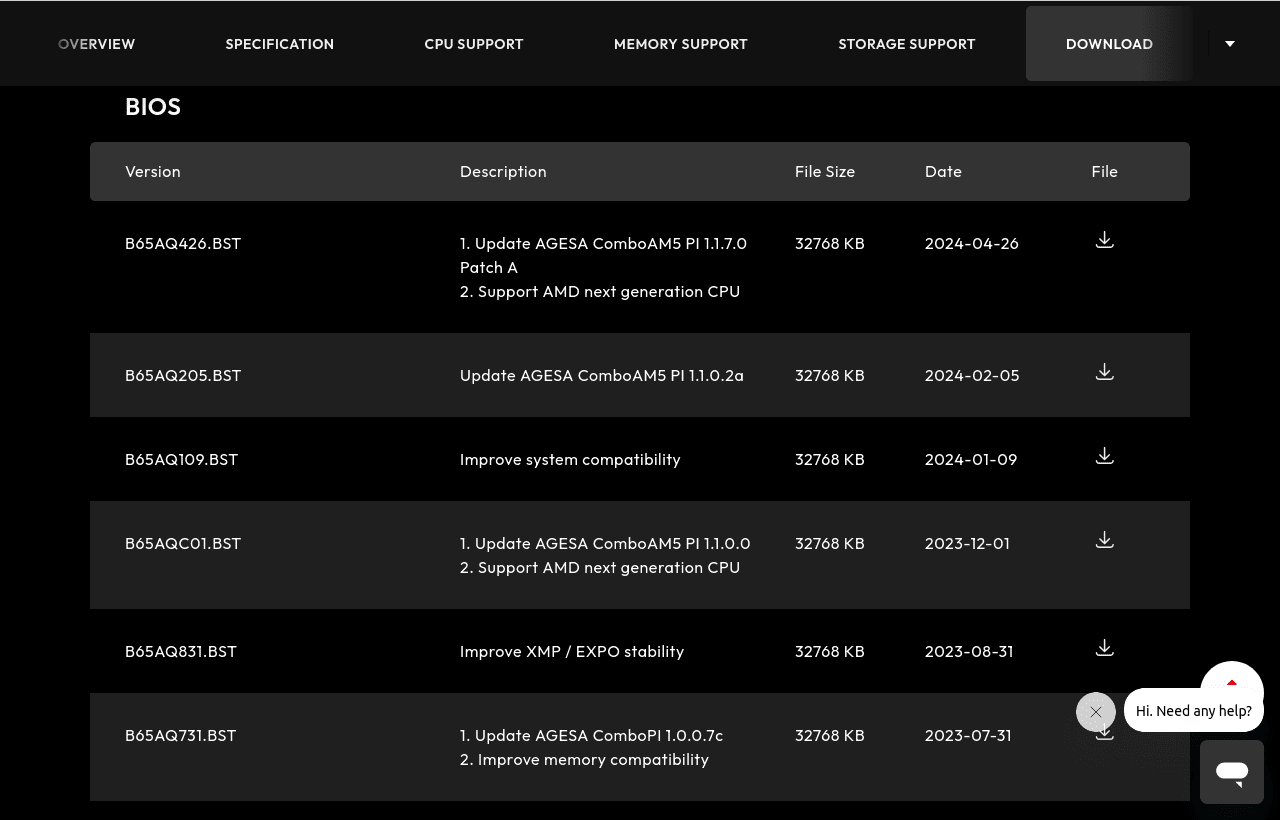Download the B65AQ831.BST BIOS file

tap(1104, 648)
